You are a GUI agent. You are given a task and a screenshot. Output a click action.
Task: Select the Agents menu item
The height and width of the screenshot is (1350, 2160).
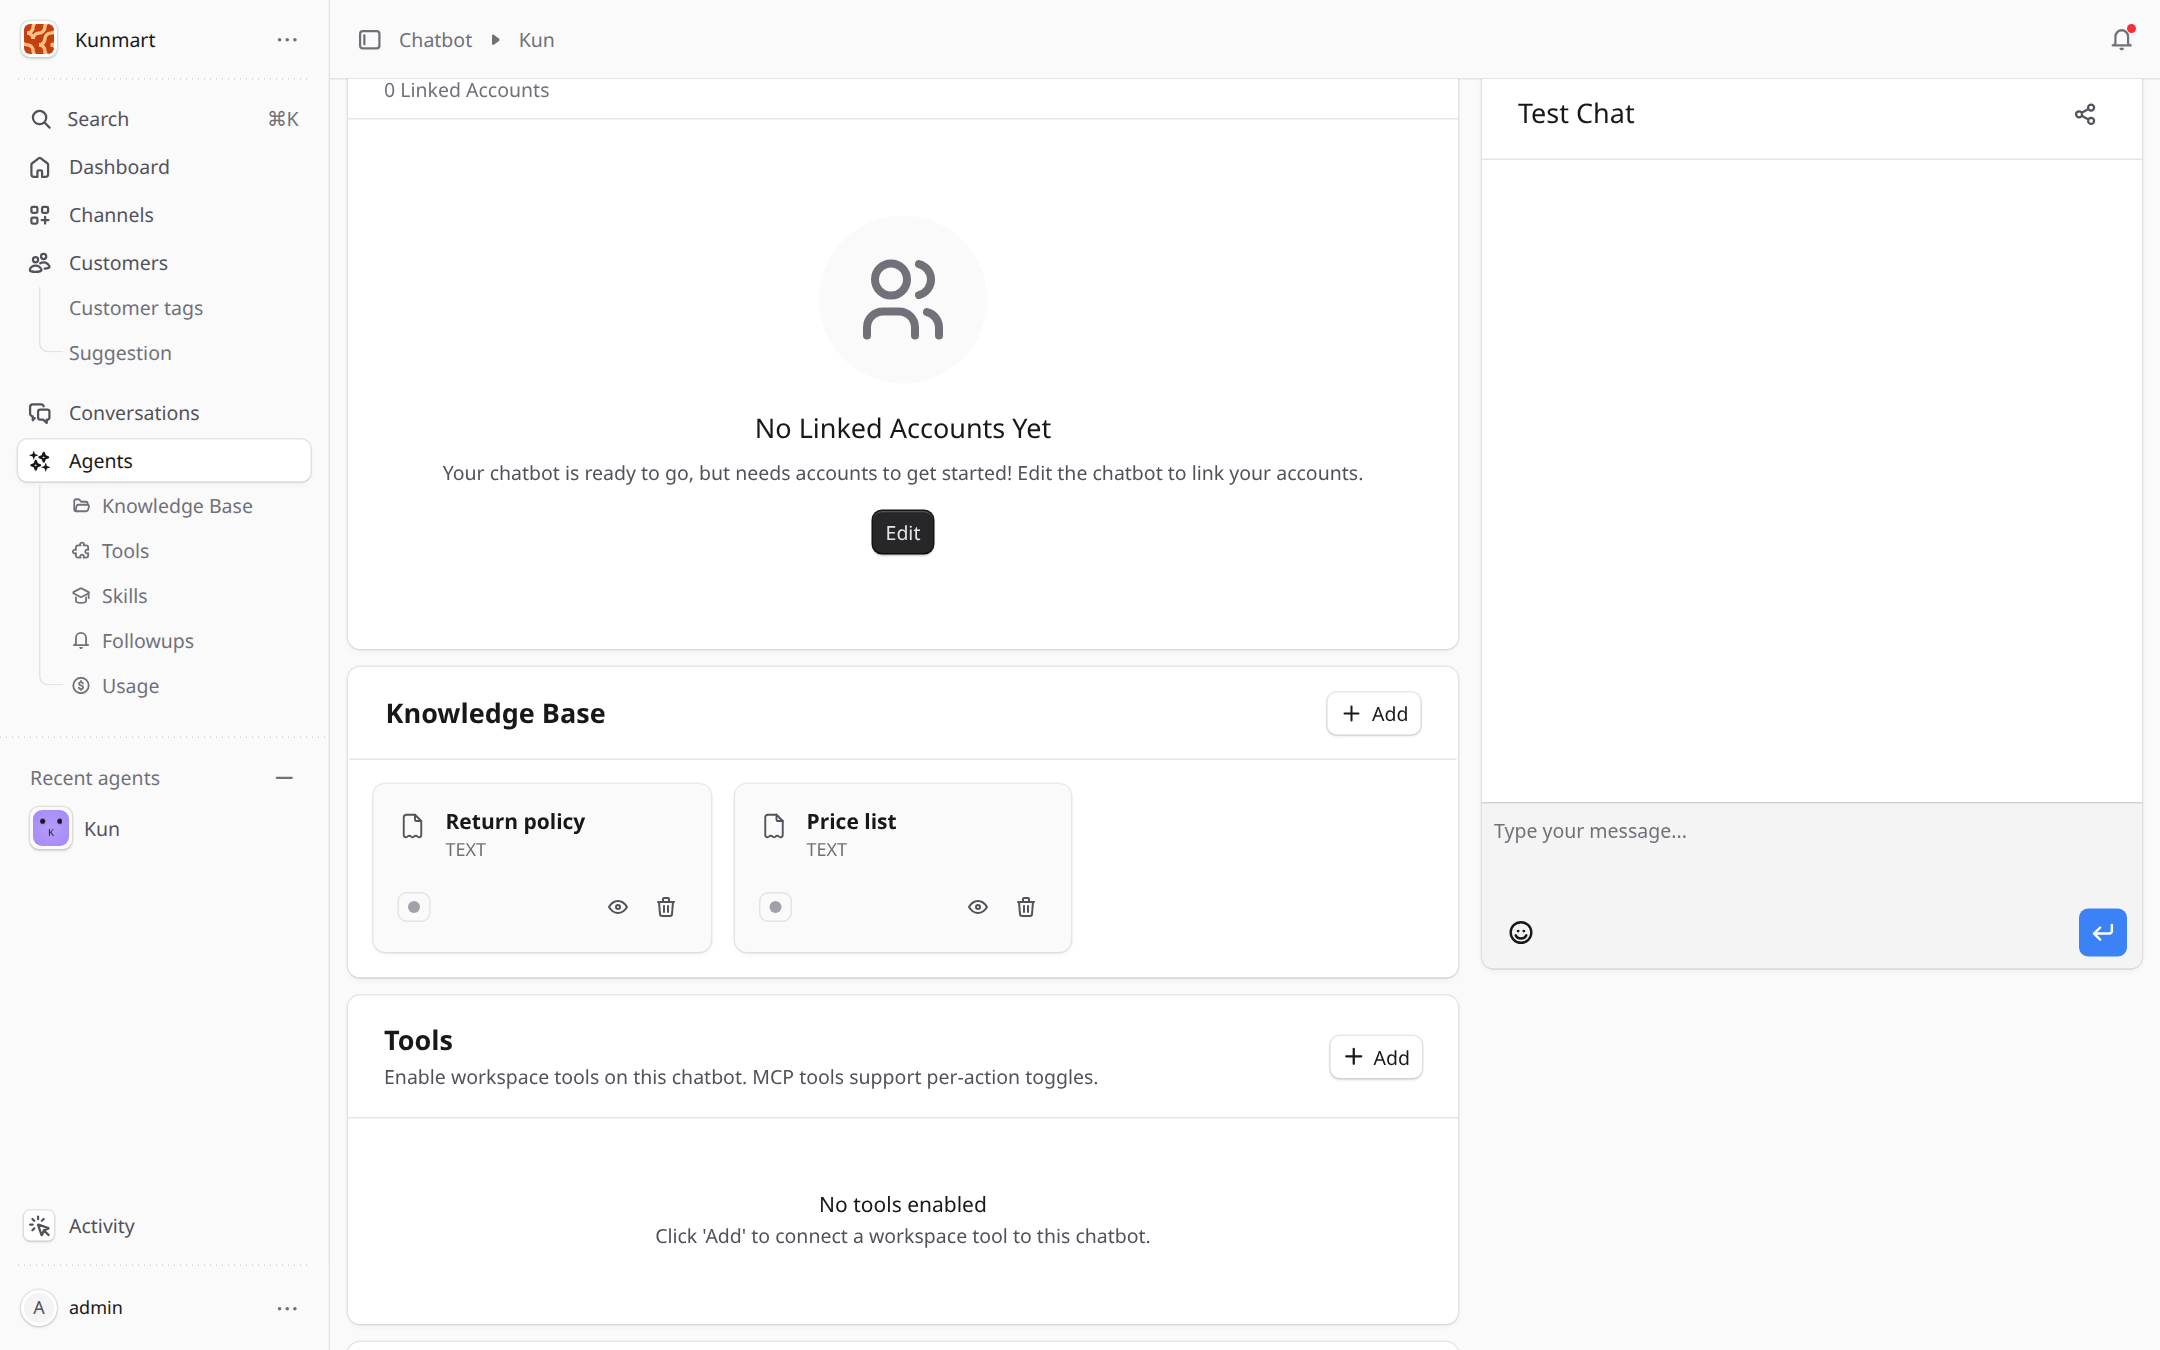click(x=164, y=461)
